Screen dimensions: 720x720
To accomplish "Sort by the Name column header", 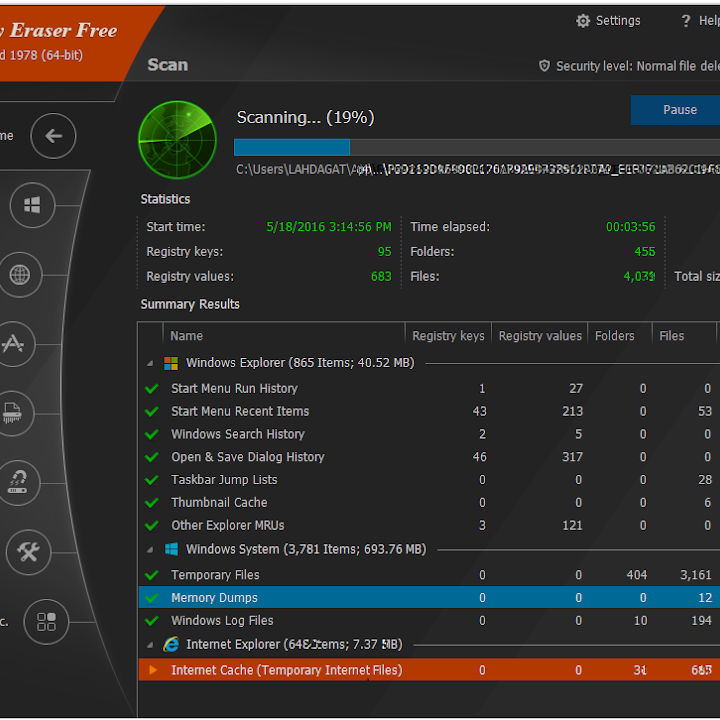I will [284, 336].
